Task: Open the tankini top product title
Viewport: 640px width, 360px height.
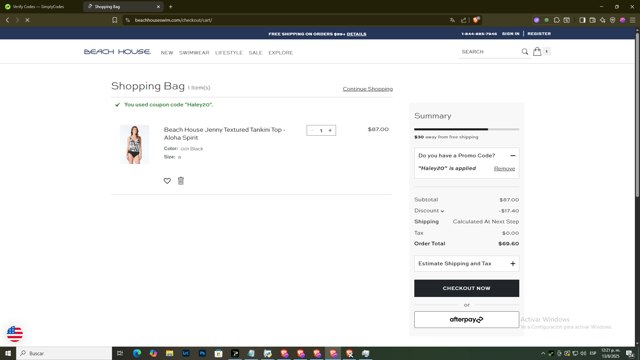Action: click(x=224, y=133)
